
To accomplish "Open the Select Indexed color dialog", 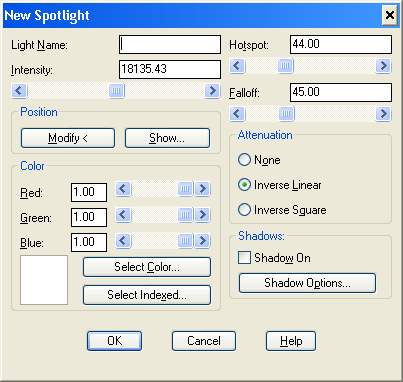I will click(x=147, y=295).
